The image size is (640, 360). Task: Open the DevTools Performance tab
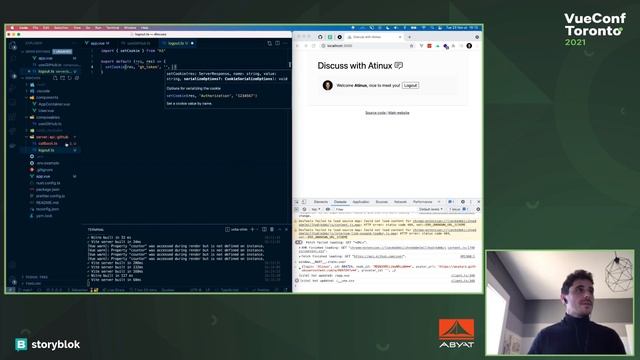(x=422, y=202)
